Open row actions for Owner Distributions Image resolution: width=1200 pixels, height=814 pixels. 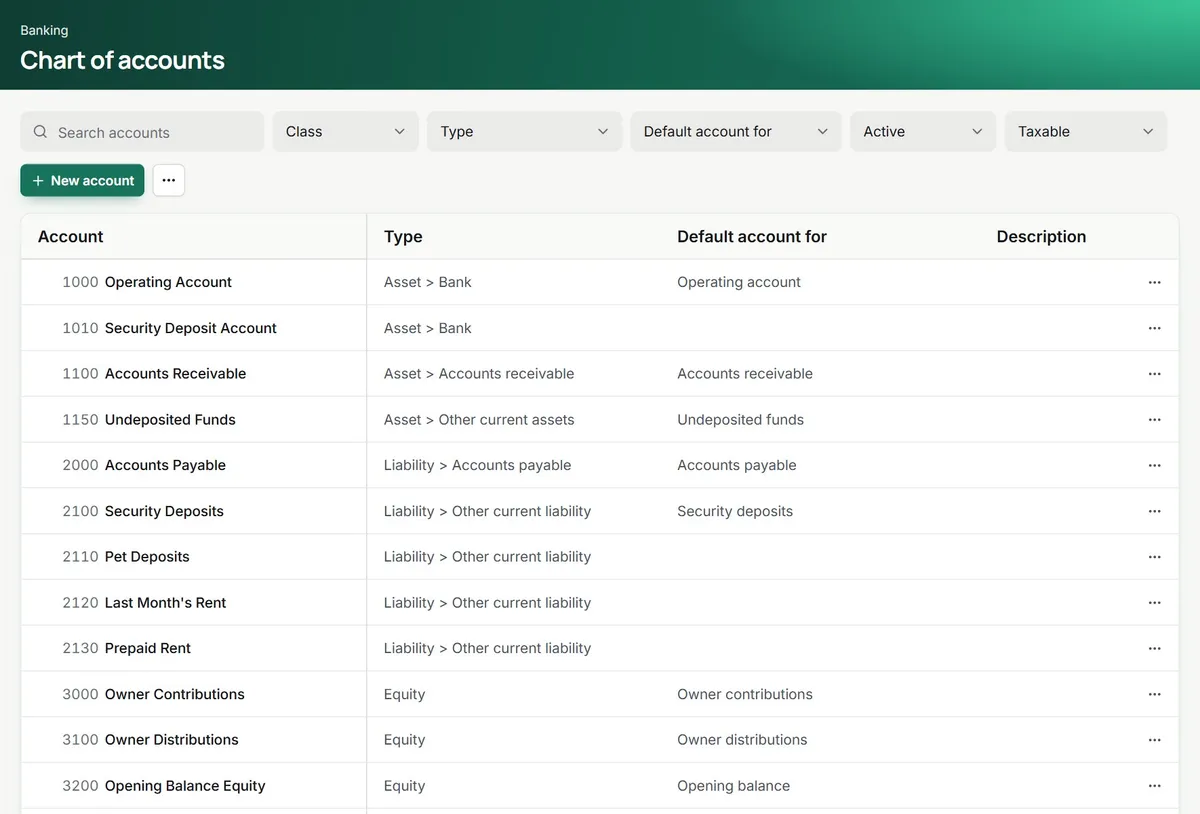(1154, 740)
